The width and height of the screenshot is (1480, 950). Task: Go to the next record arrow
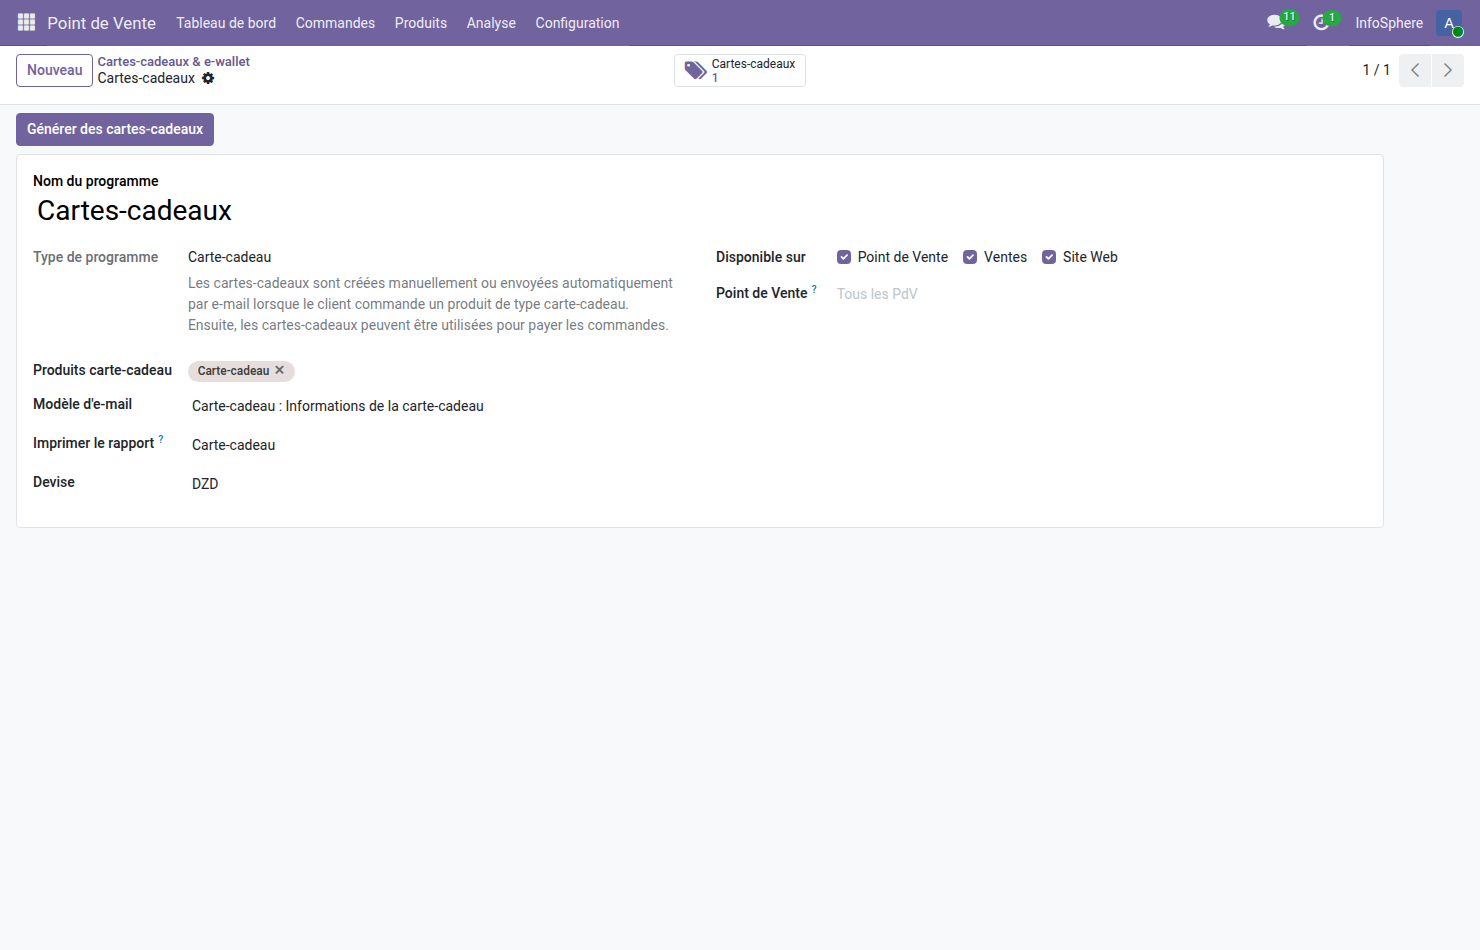click(1447, 70)
